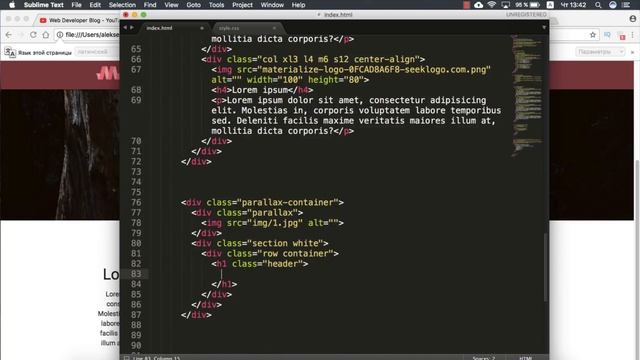Image resolution: width=640 pixels, height=360 pixels.
Task: Select the Web Developer Blog Chrome tab
Action: tap(78, 20)
